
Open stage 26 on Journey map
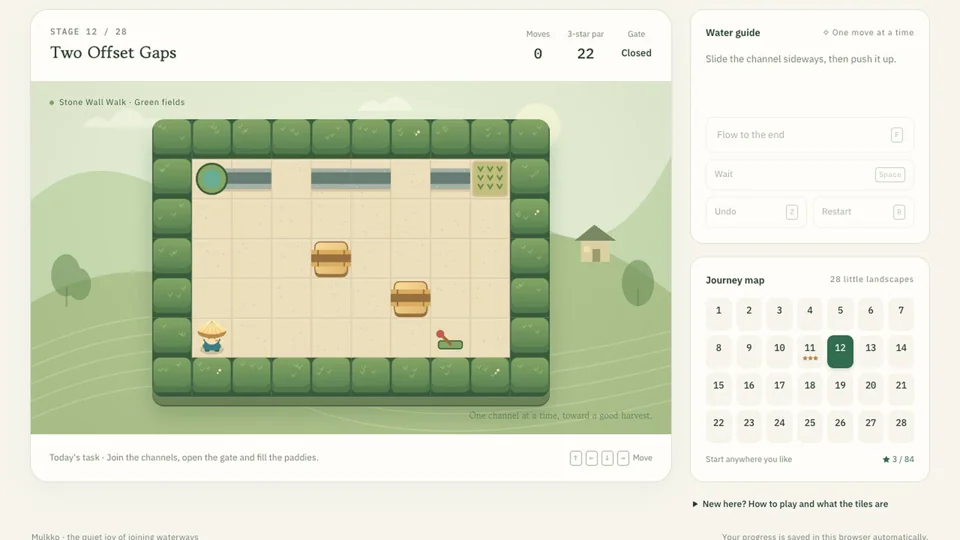pos(840,426)
